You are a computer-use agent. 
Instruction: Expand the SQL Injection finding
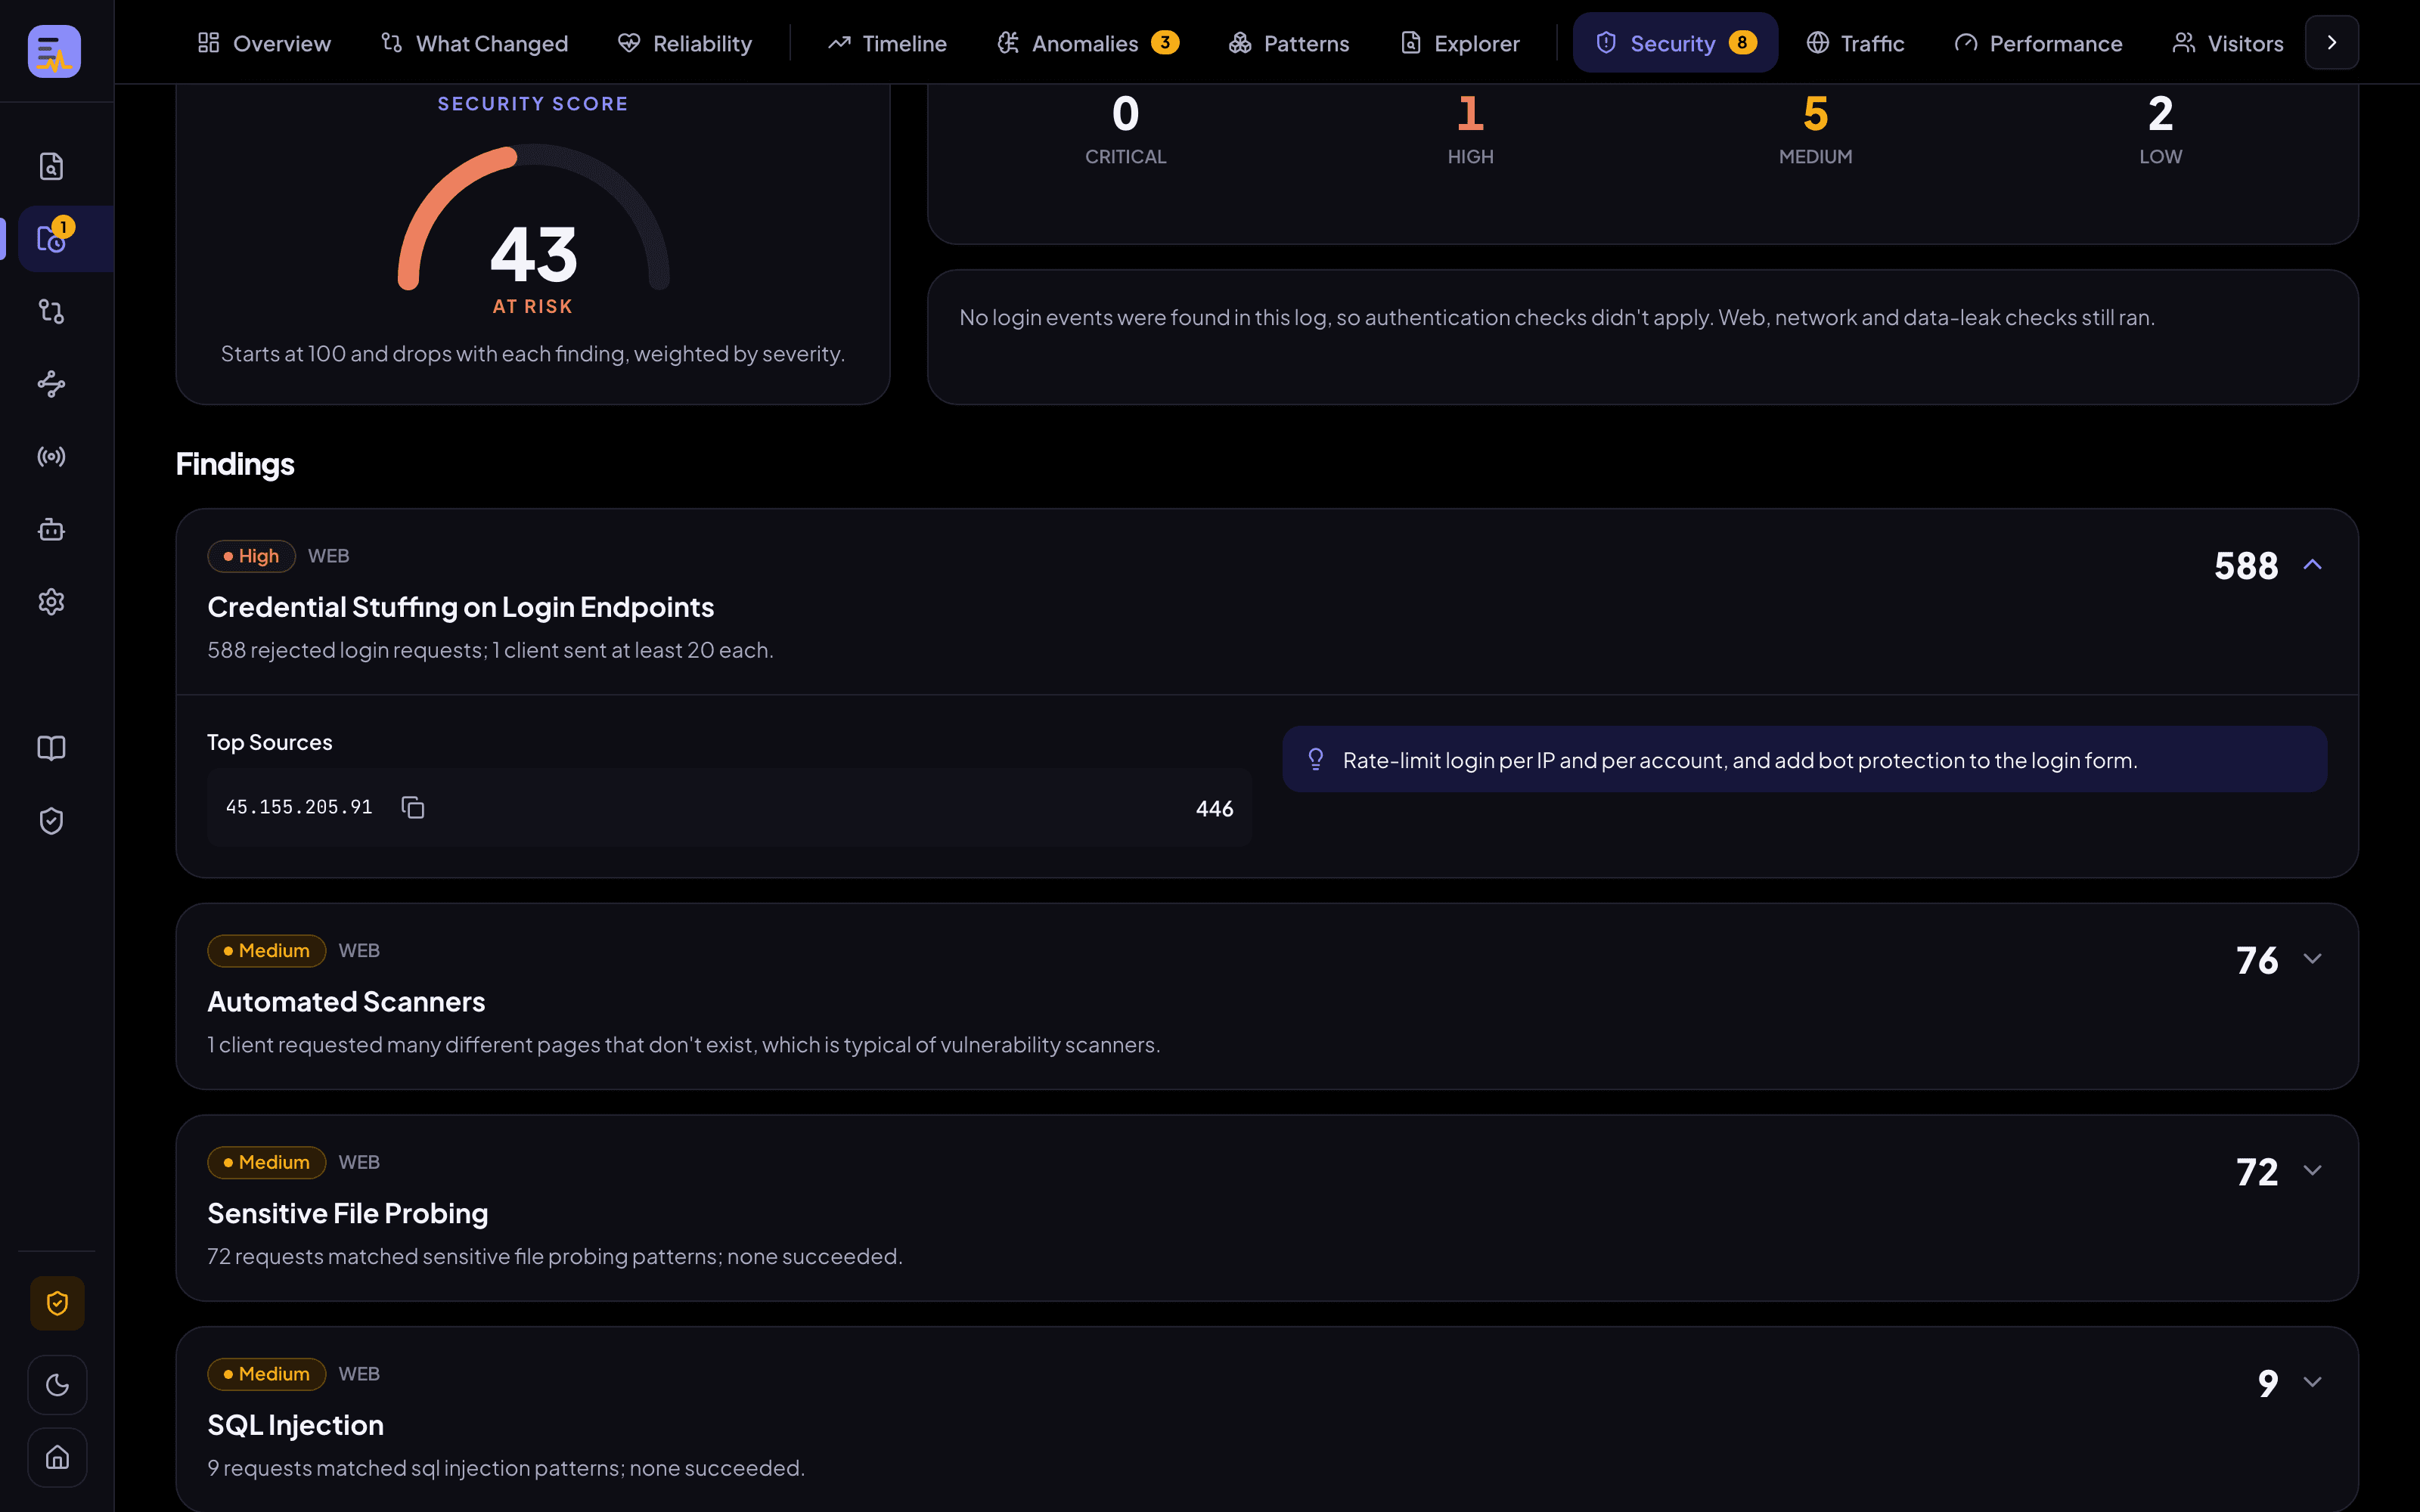click(x=2312, y=1382)
